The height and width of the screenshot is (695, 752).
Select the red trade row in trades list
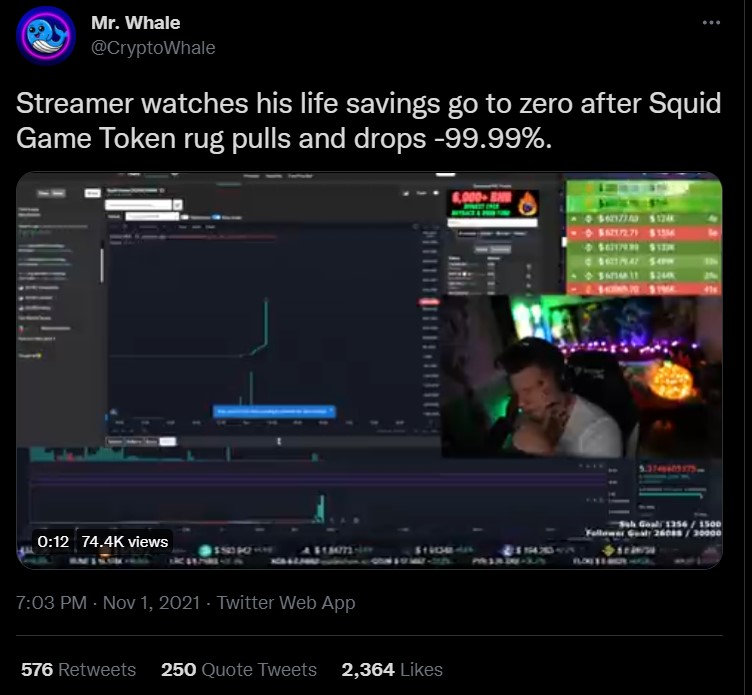[644, 233]
